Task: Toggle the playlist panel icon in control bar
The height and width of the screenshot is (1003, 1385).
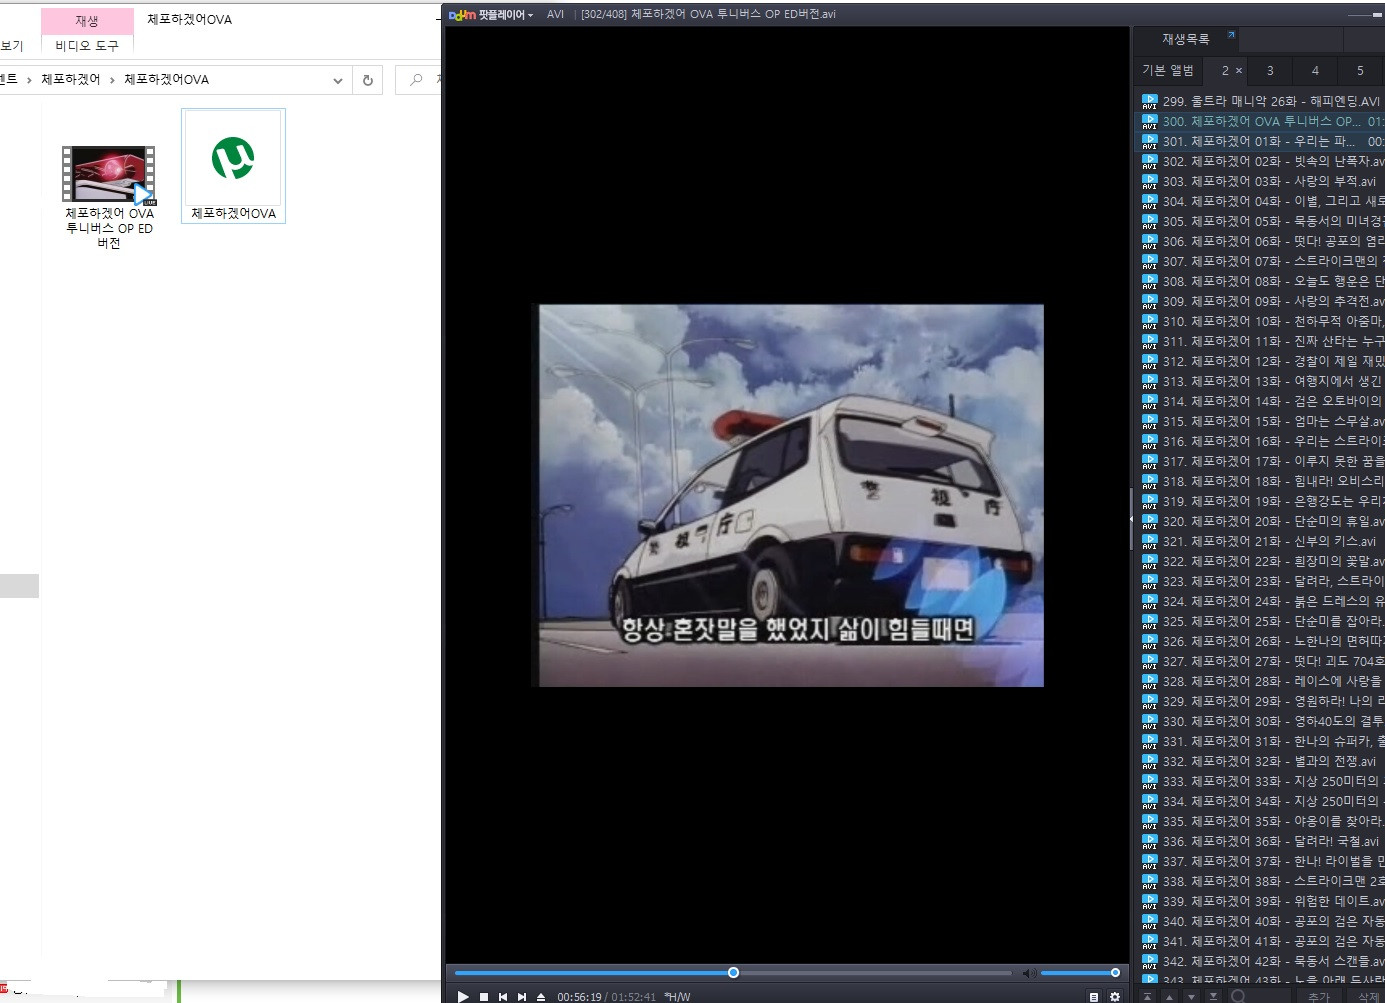Action: click(1094, 996)
